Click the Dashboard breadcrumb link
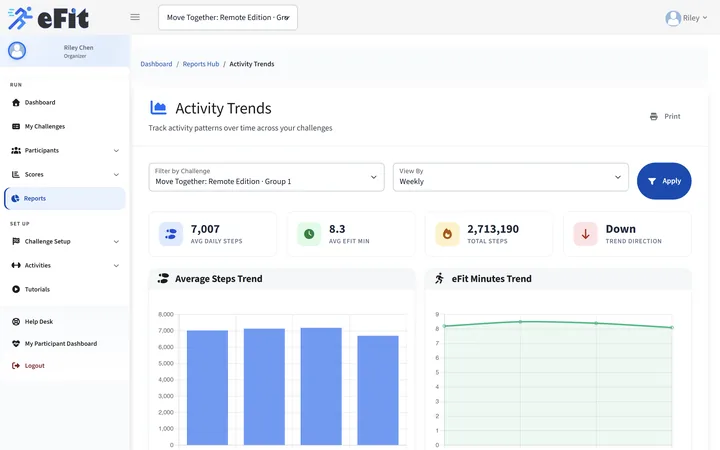Screen dimensions: 720x450 156,64
